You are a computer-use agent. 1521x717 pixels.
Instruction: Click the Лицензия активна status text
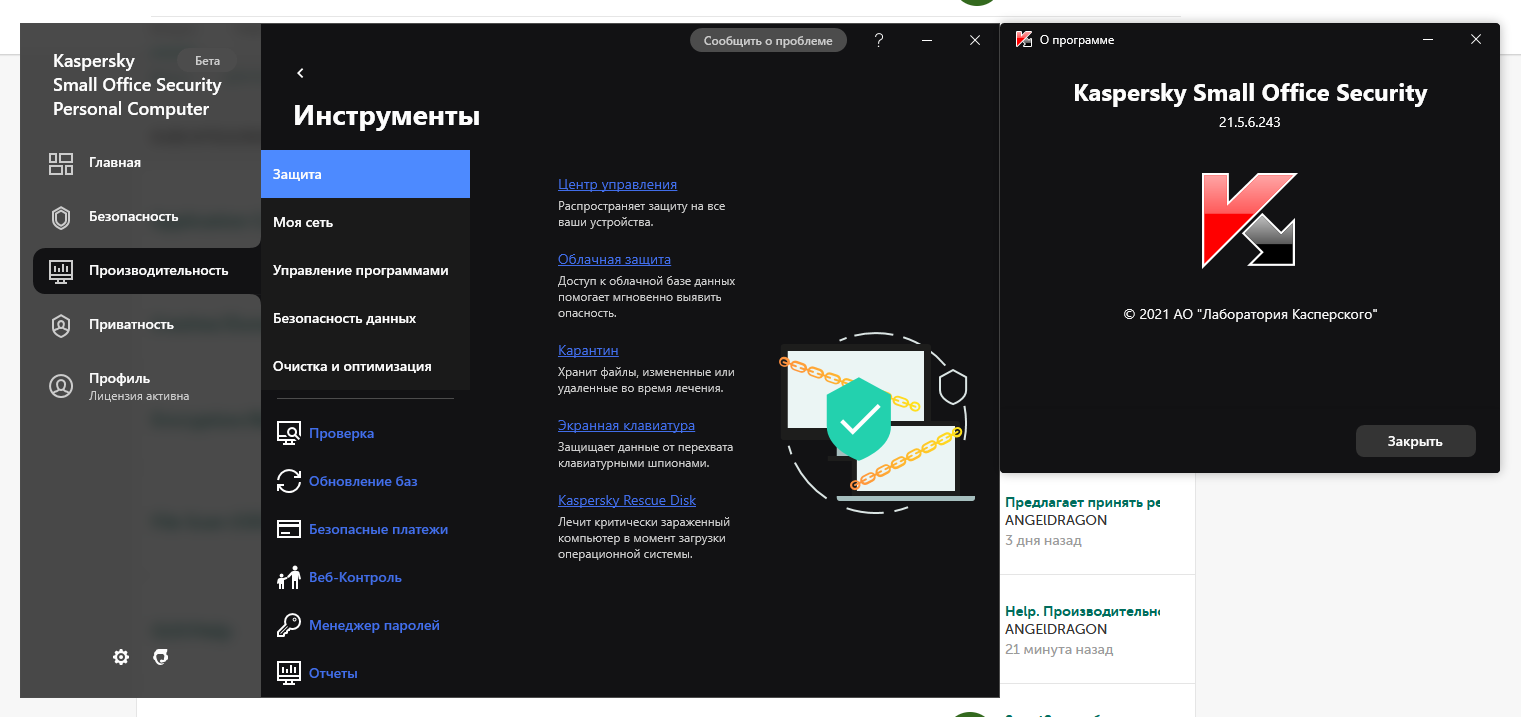139,396
